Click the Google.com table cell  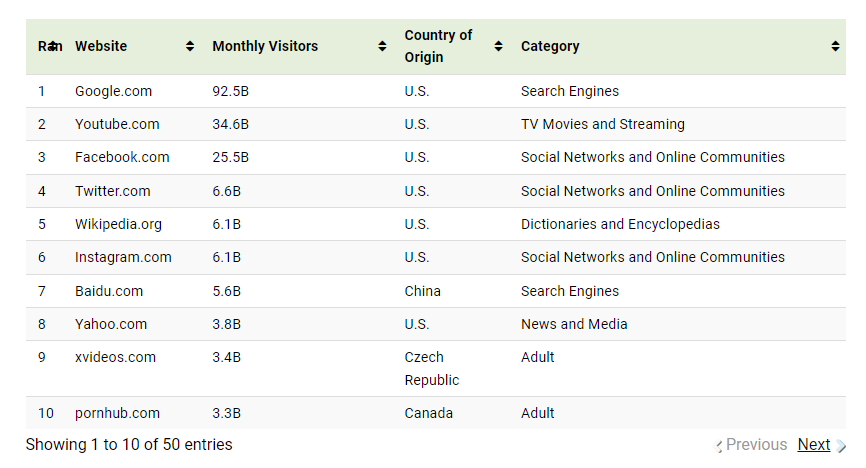click(113, 91)
